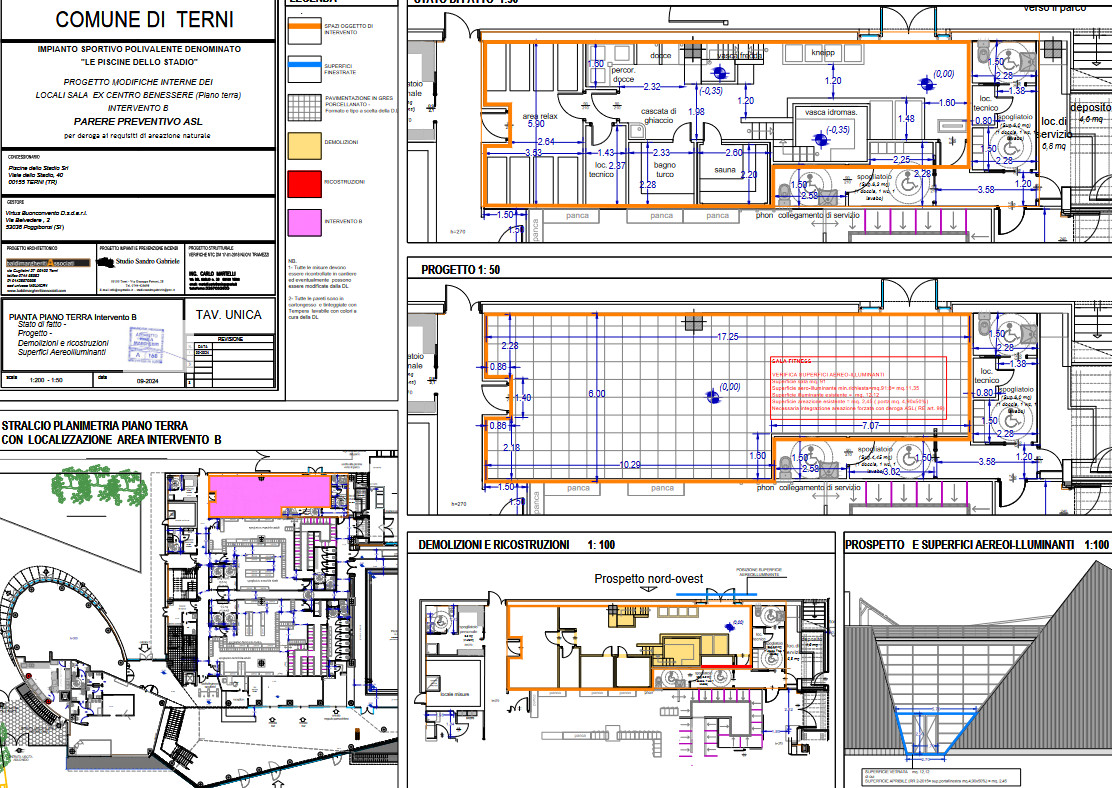Click the 'sauna' room label
This screenshot has width=1112, height=788.
(x=725, y=170)
